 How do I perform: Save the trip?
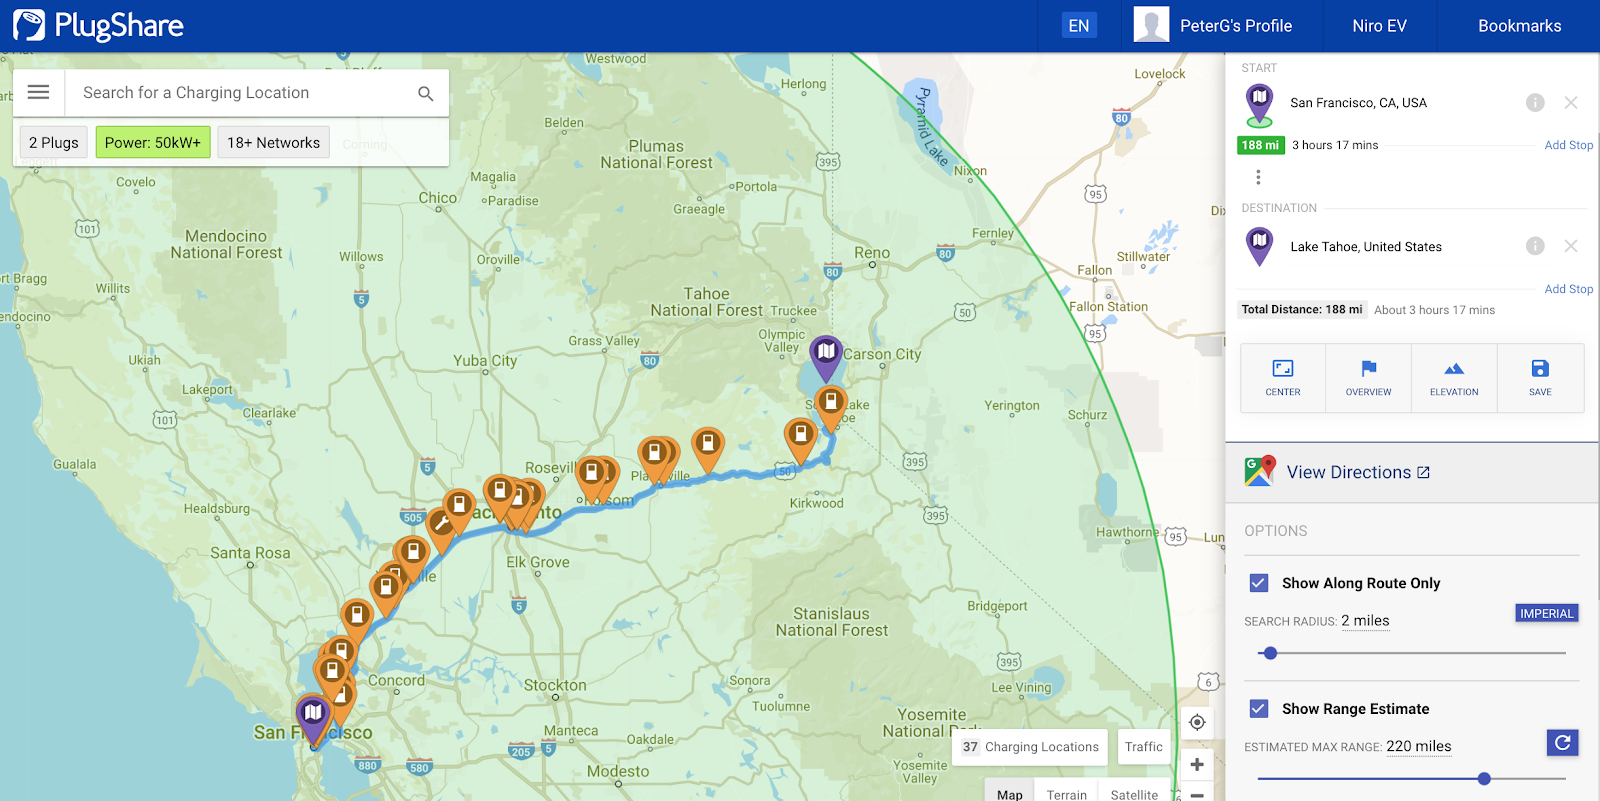[x=1540, y=378]
